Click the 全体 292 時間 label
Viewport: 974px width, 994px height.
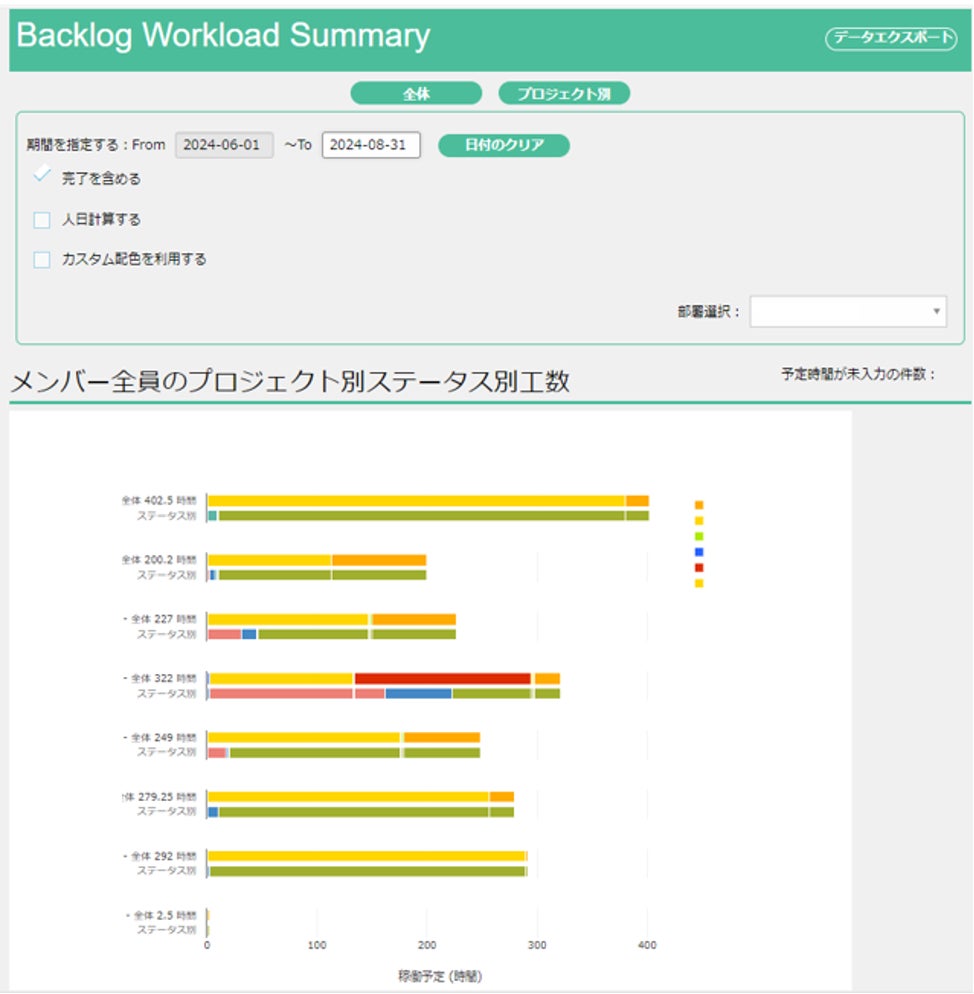coord(164,856)
